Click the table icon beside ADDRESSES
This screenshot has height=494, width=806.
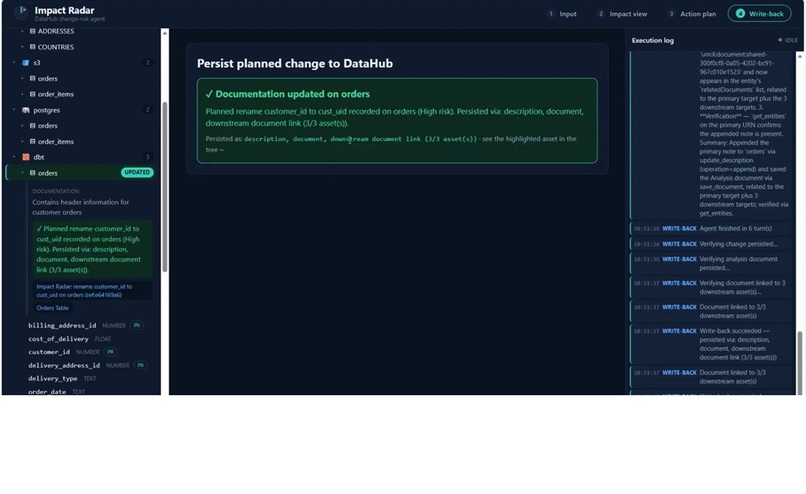point(32,31)
